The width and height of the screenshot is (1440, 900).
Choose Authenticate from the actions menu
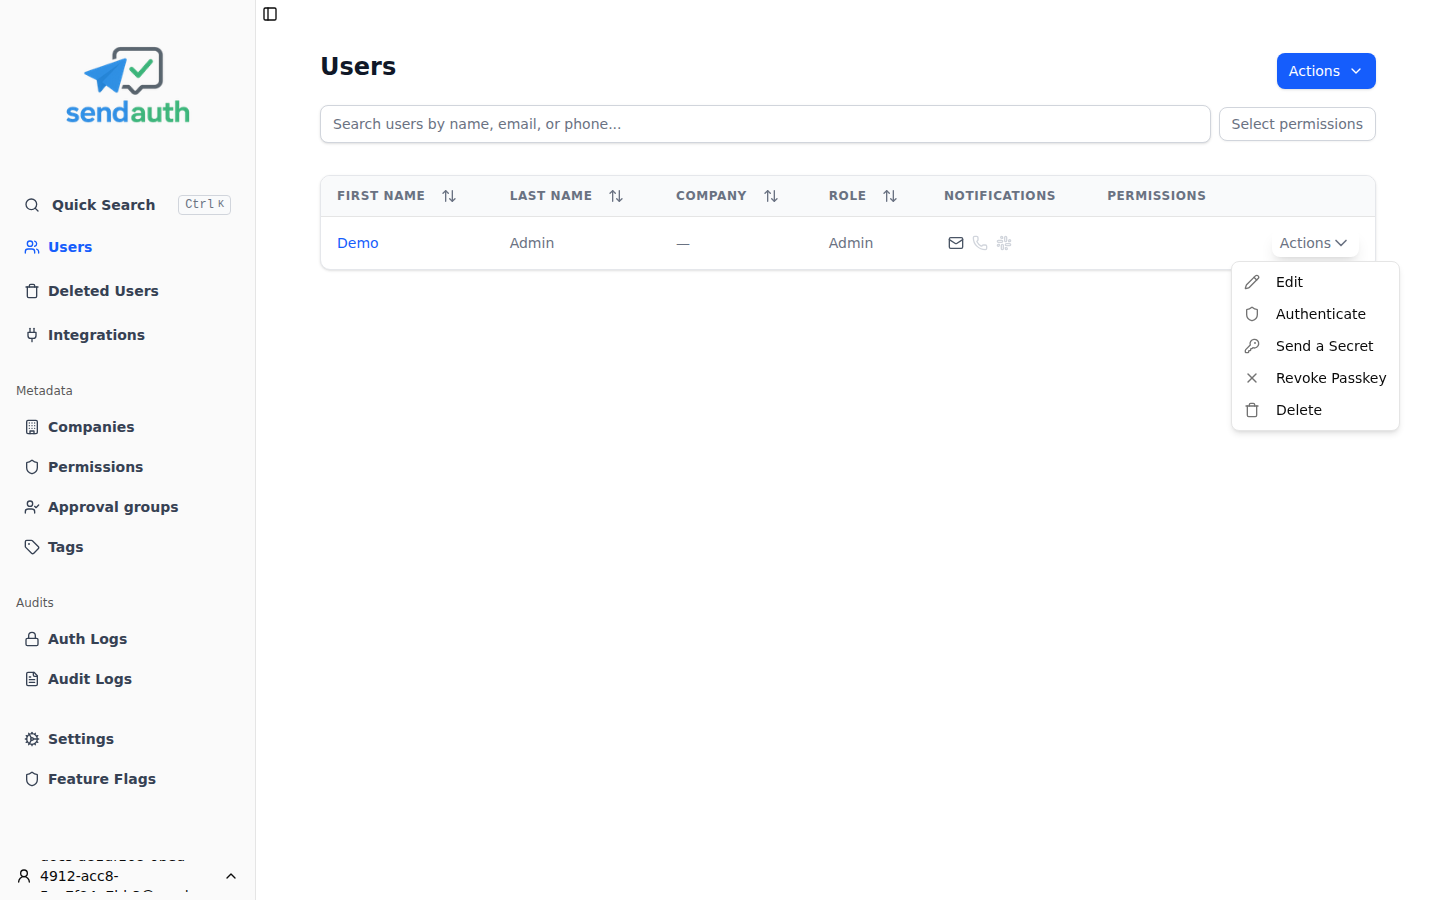pos(1320,313)
